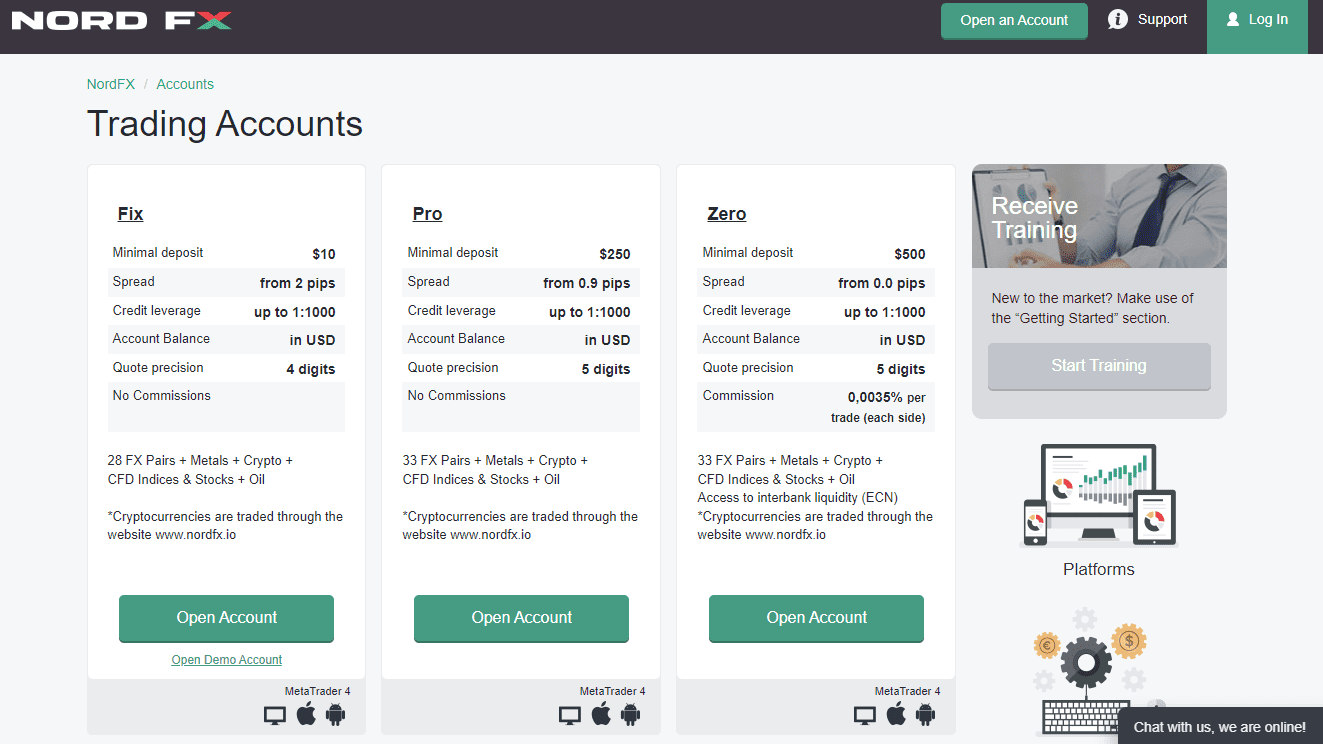Click the Platforms devices illustration
The width and height of the screenshot is (1323, 744).
click(1098, 495)
